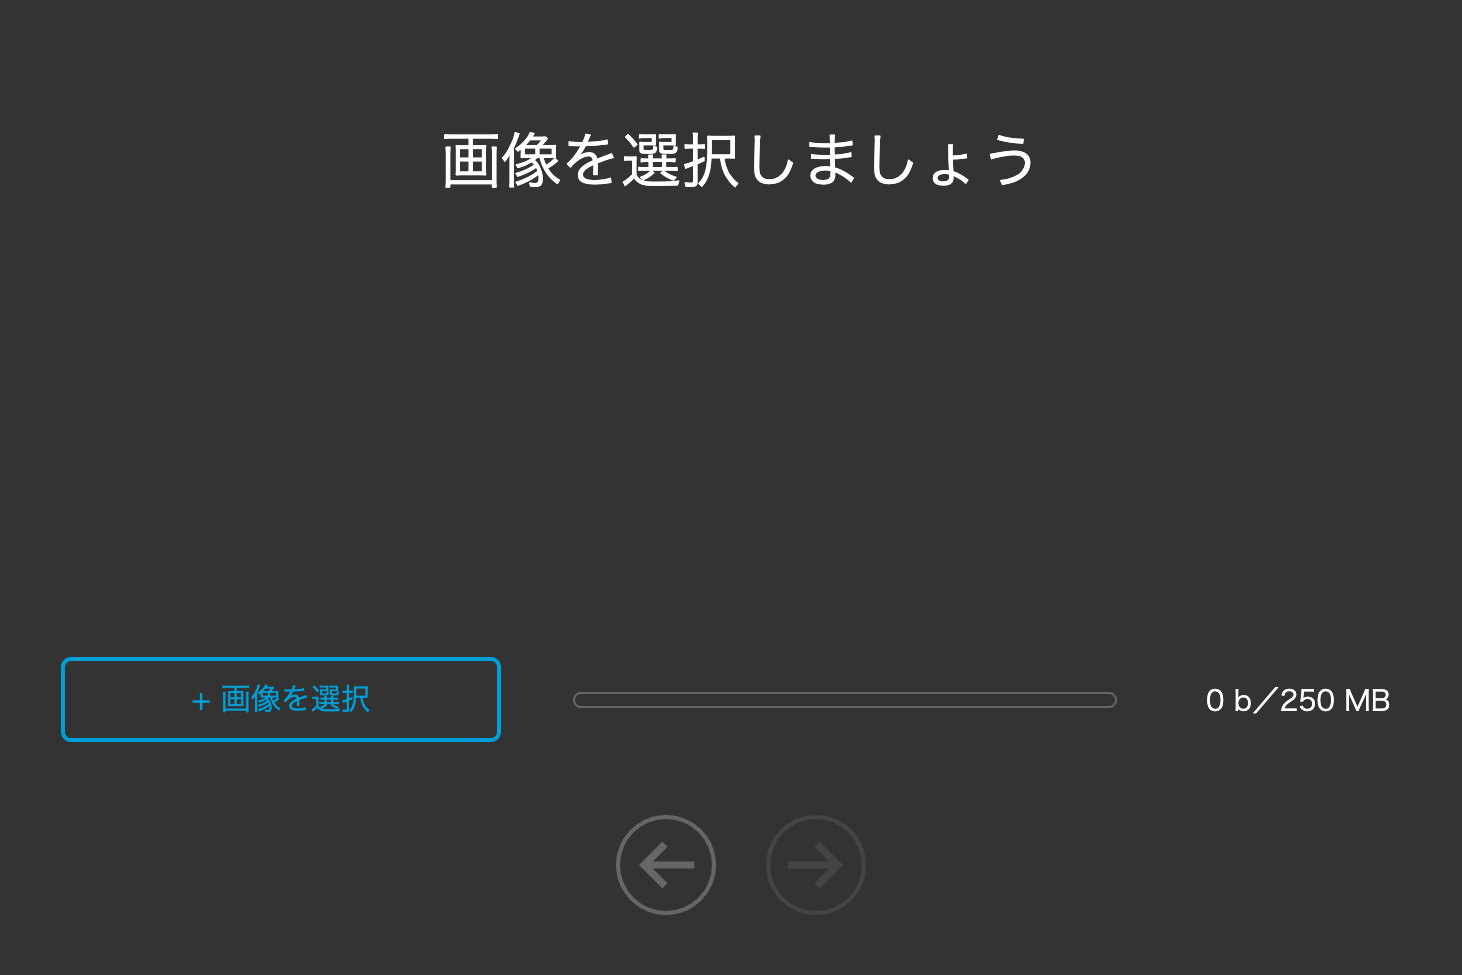Click the right-pointing navigation arrow
1462x975 pixels.
tap(816, 865)
